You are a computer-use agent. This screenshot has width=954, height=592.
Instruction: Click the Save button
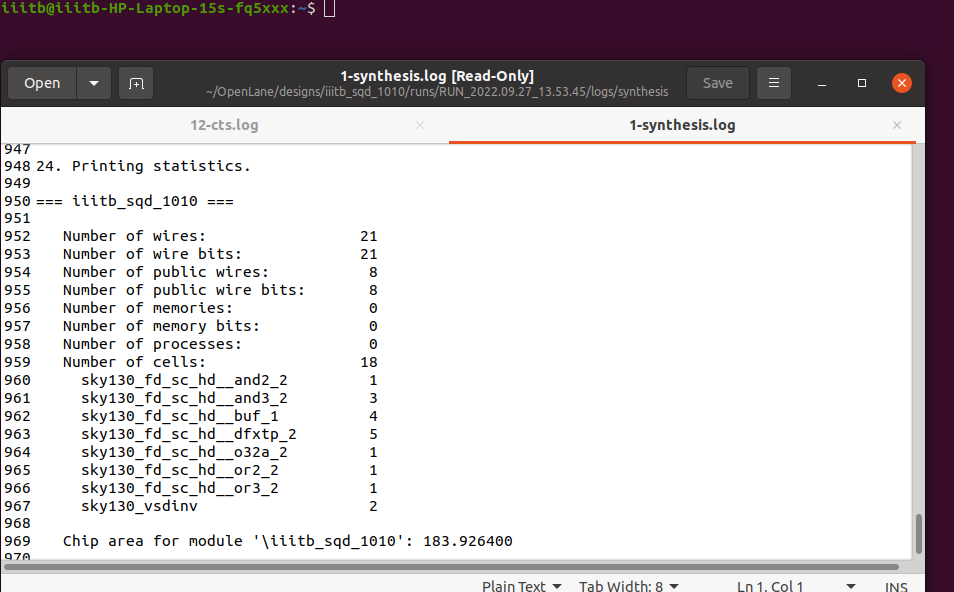tap(717, 83)
